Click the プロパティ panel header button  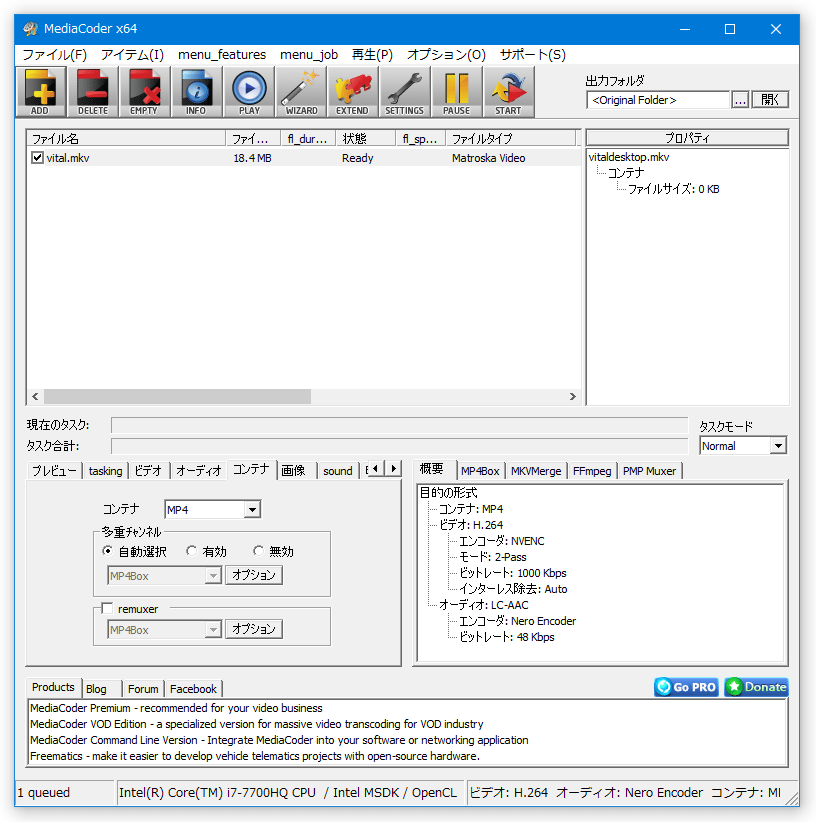coord(687,138)
